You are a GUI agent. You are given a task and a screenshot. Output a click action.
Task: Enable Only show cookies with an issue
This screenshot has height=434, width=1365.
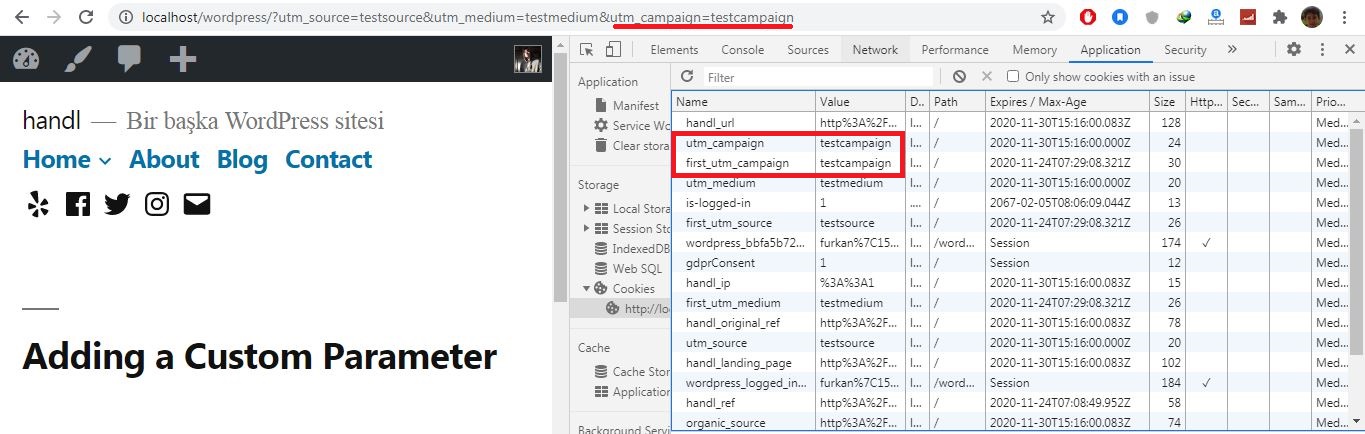(1013, 77)
